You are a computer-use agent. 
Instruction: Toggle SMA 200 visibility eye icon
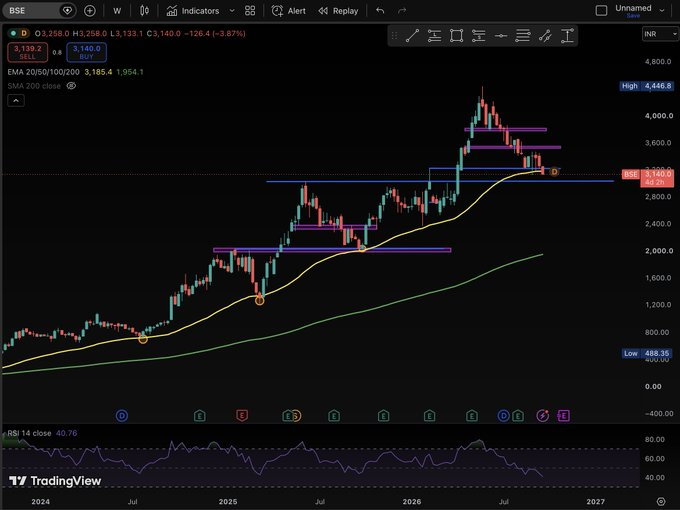click(71, 86)
